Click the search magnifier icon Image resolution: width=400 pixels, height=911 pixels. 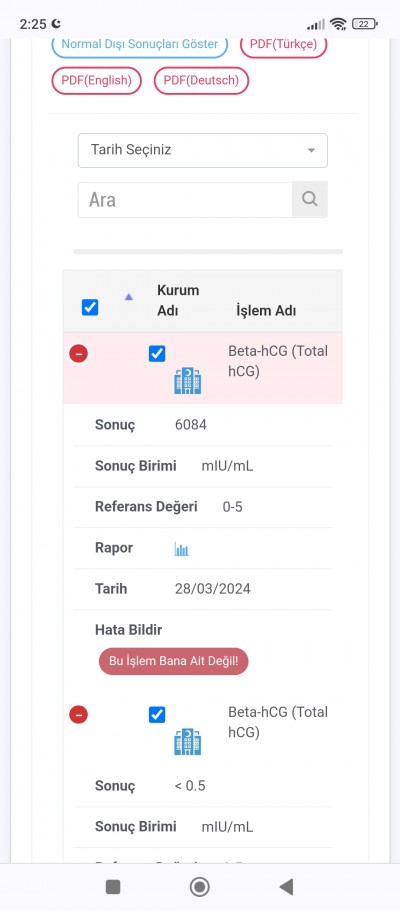(309, 199)
